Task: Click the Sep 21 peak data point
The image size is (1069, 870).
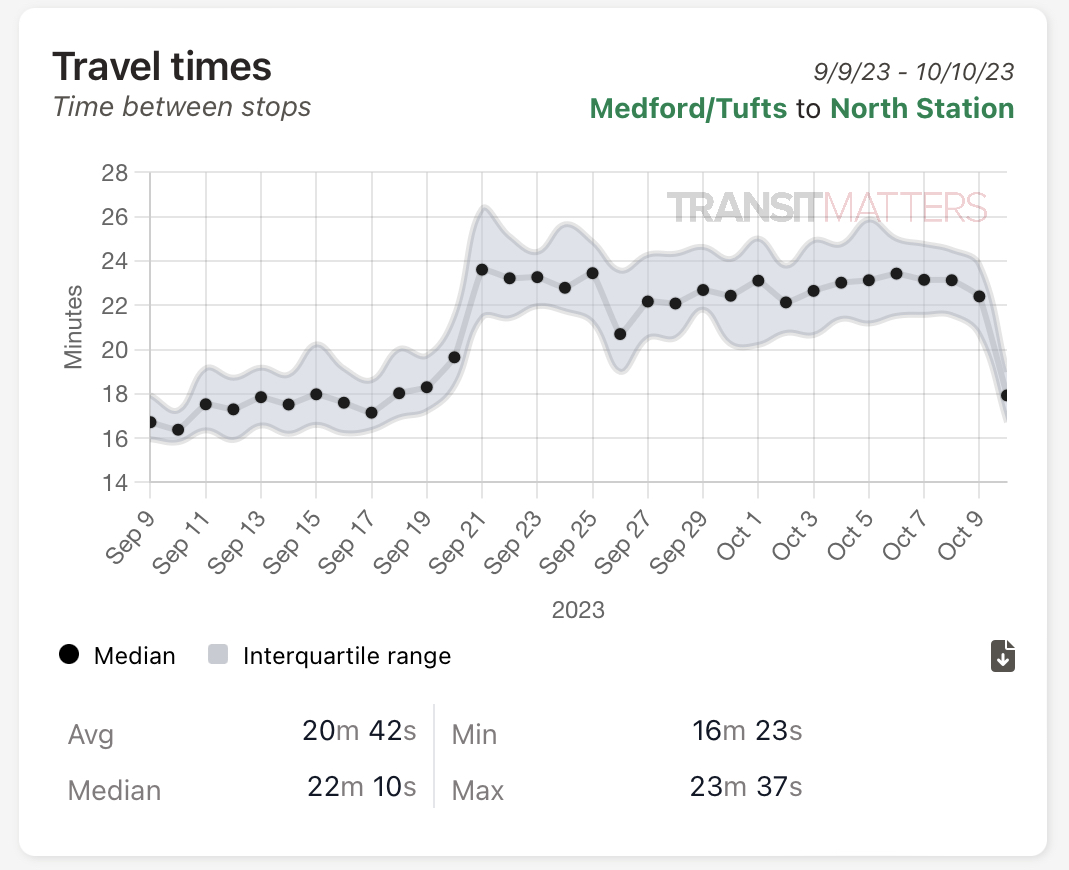Action: pos(482,270)
